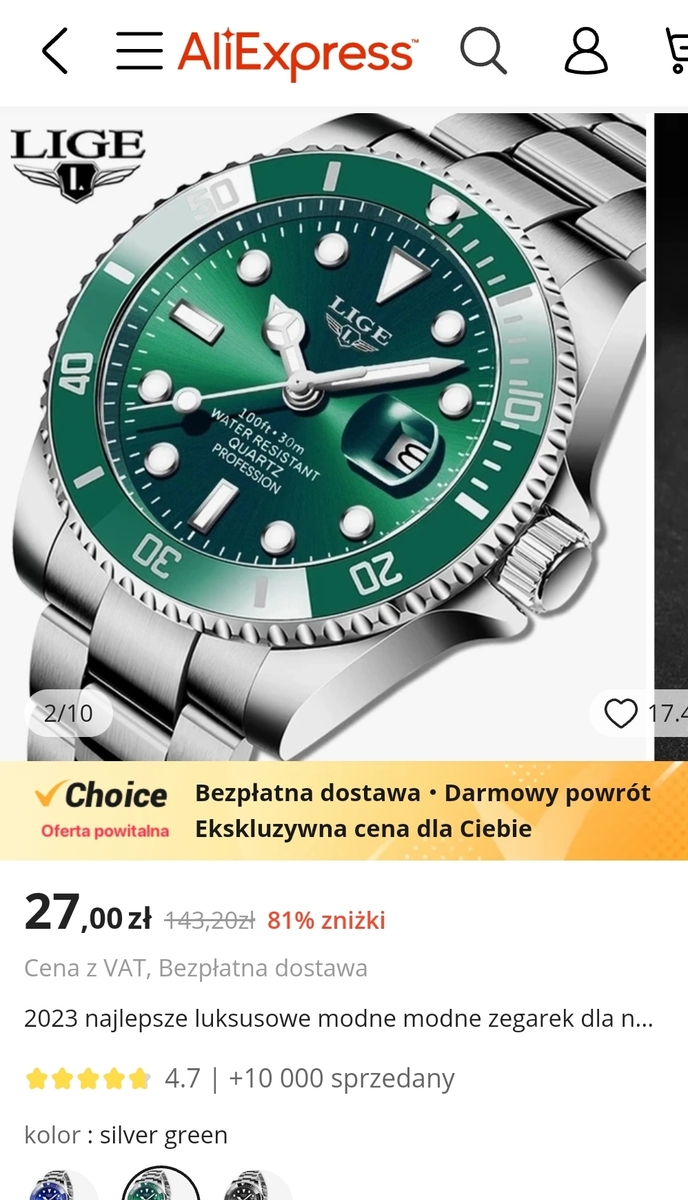Viewport: 688px width, 1200px height.
Task: Open the account profile icon
Action: tap(586, 50)
